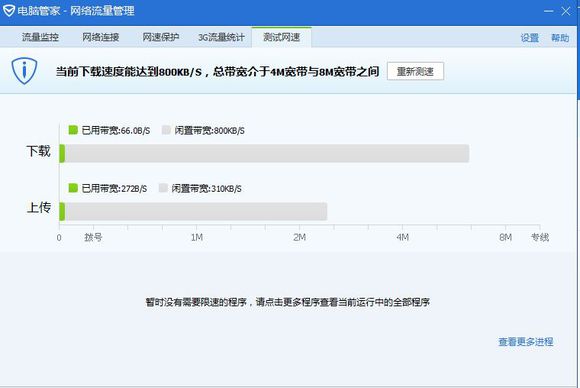Click the 拨号 axis label
The width and height of the screenshot is (580, 388).
point(93,237)
